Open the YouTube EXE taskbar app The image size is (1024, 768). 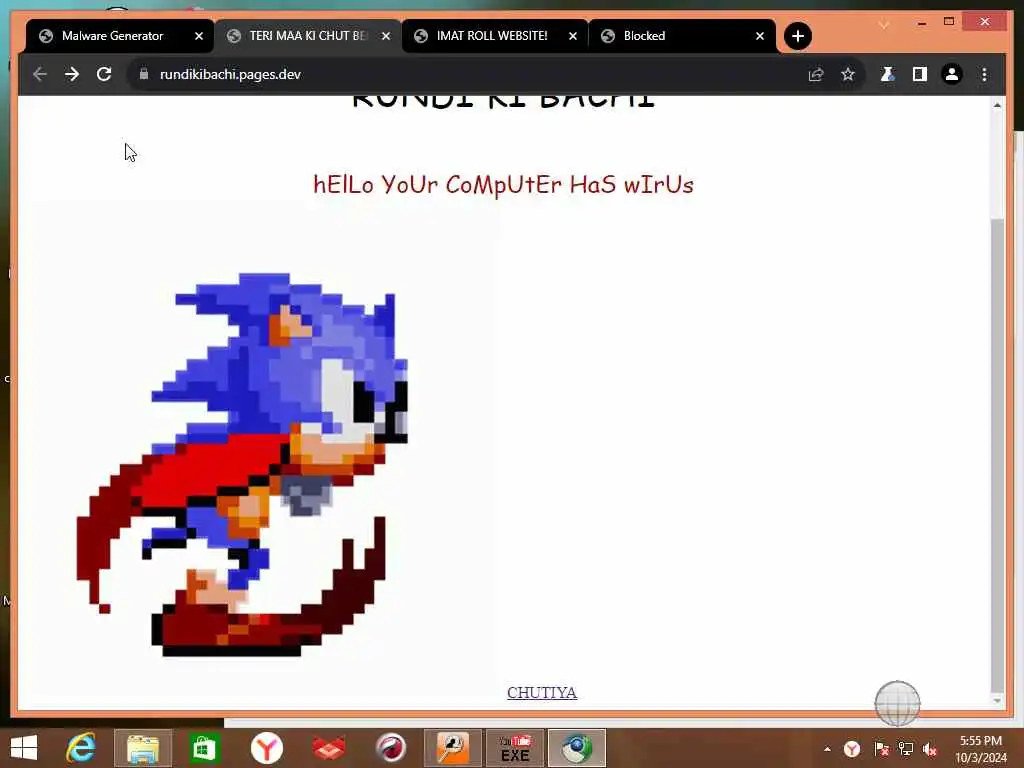pos(515,748)
